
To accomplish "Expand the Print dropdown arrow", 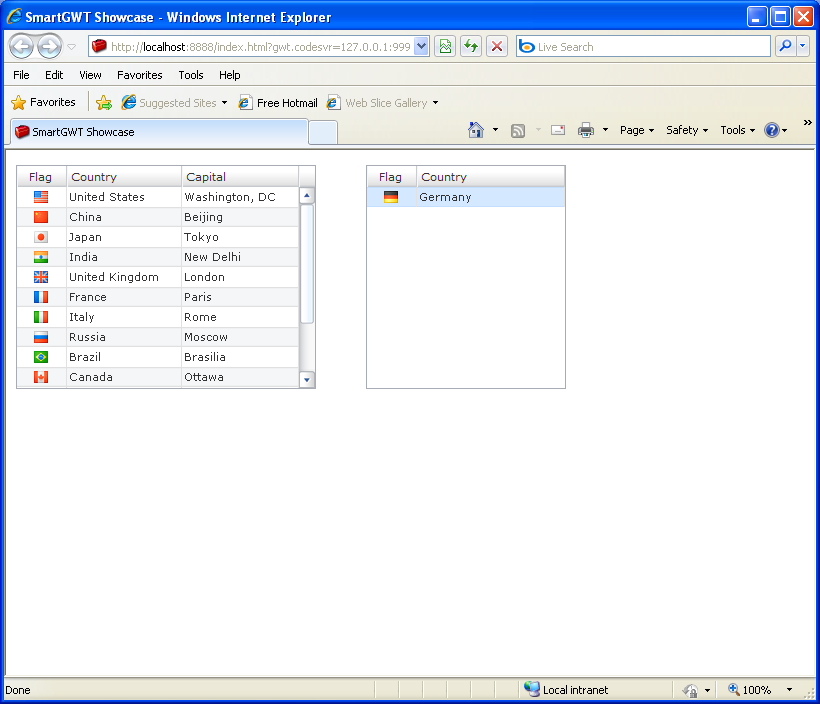I will click(x=605, y=130).
